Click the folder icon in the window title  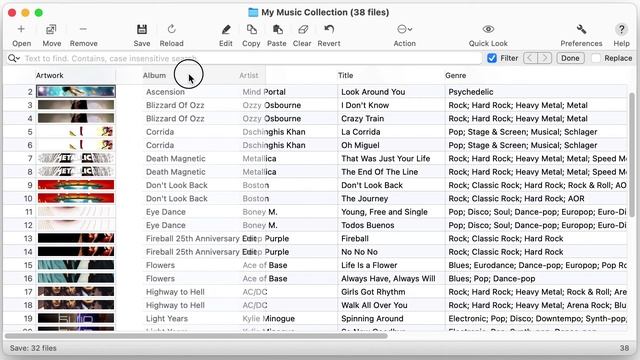[x=253, y=12]
